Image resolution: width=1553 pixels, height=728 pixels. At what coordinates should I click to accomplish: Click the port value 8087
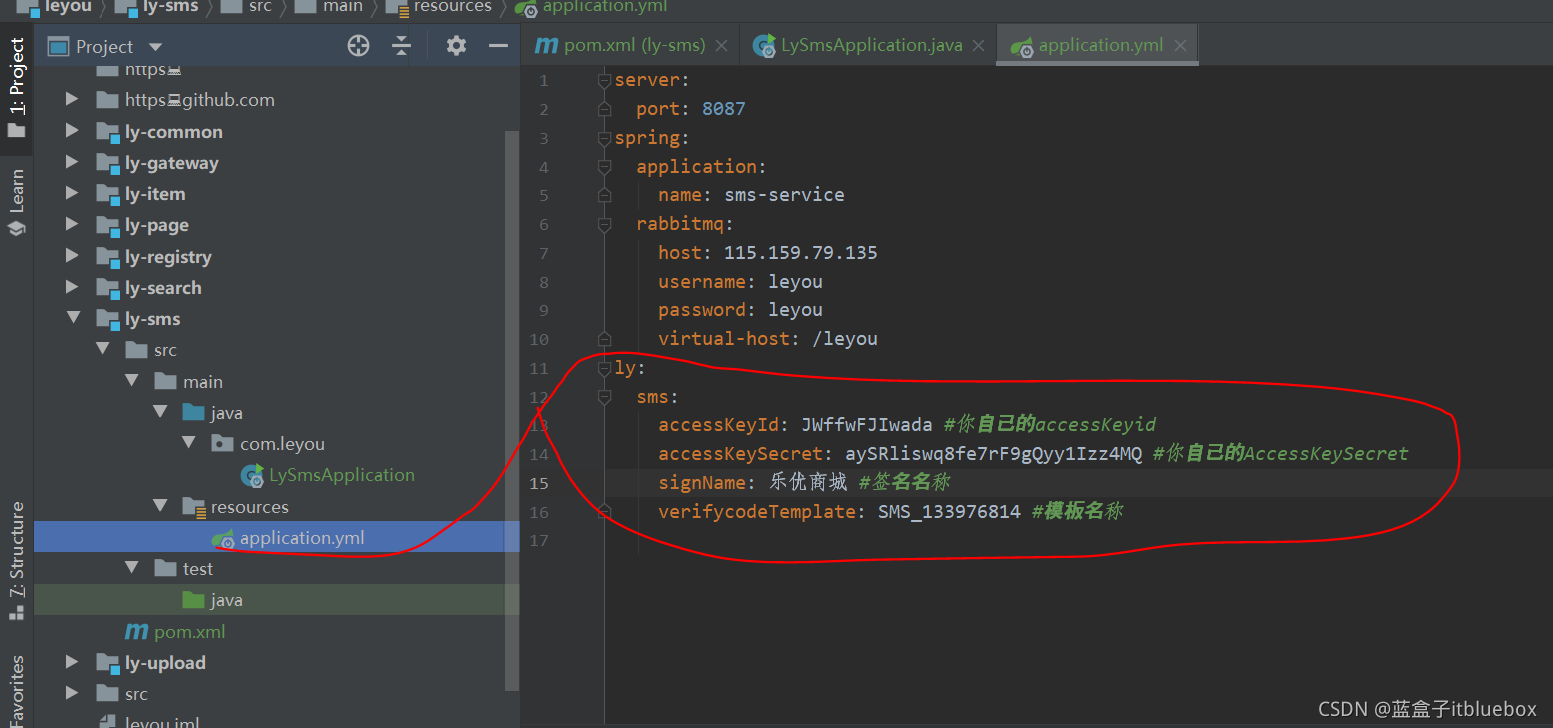tap(723, 109)
